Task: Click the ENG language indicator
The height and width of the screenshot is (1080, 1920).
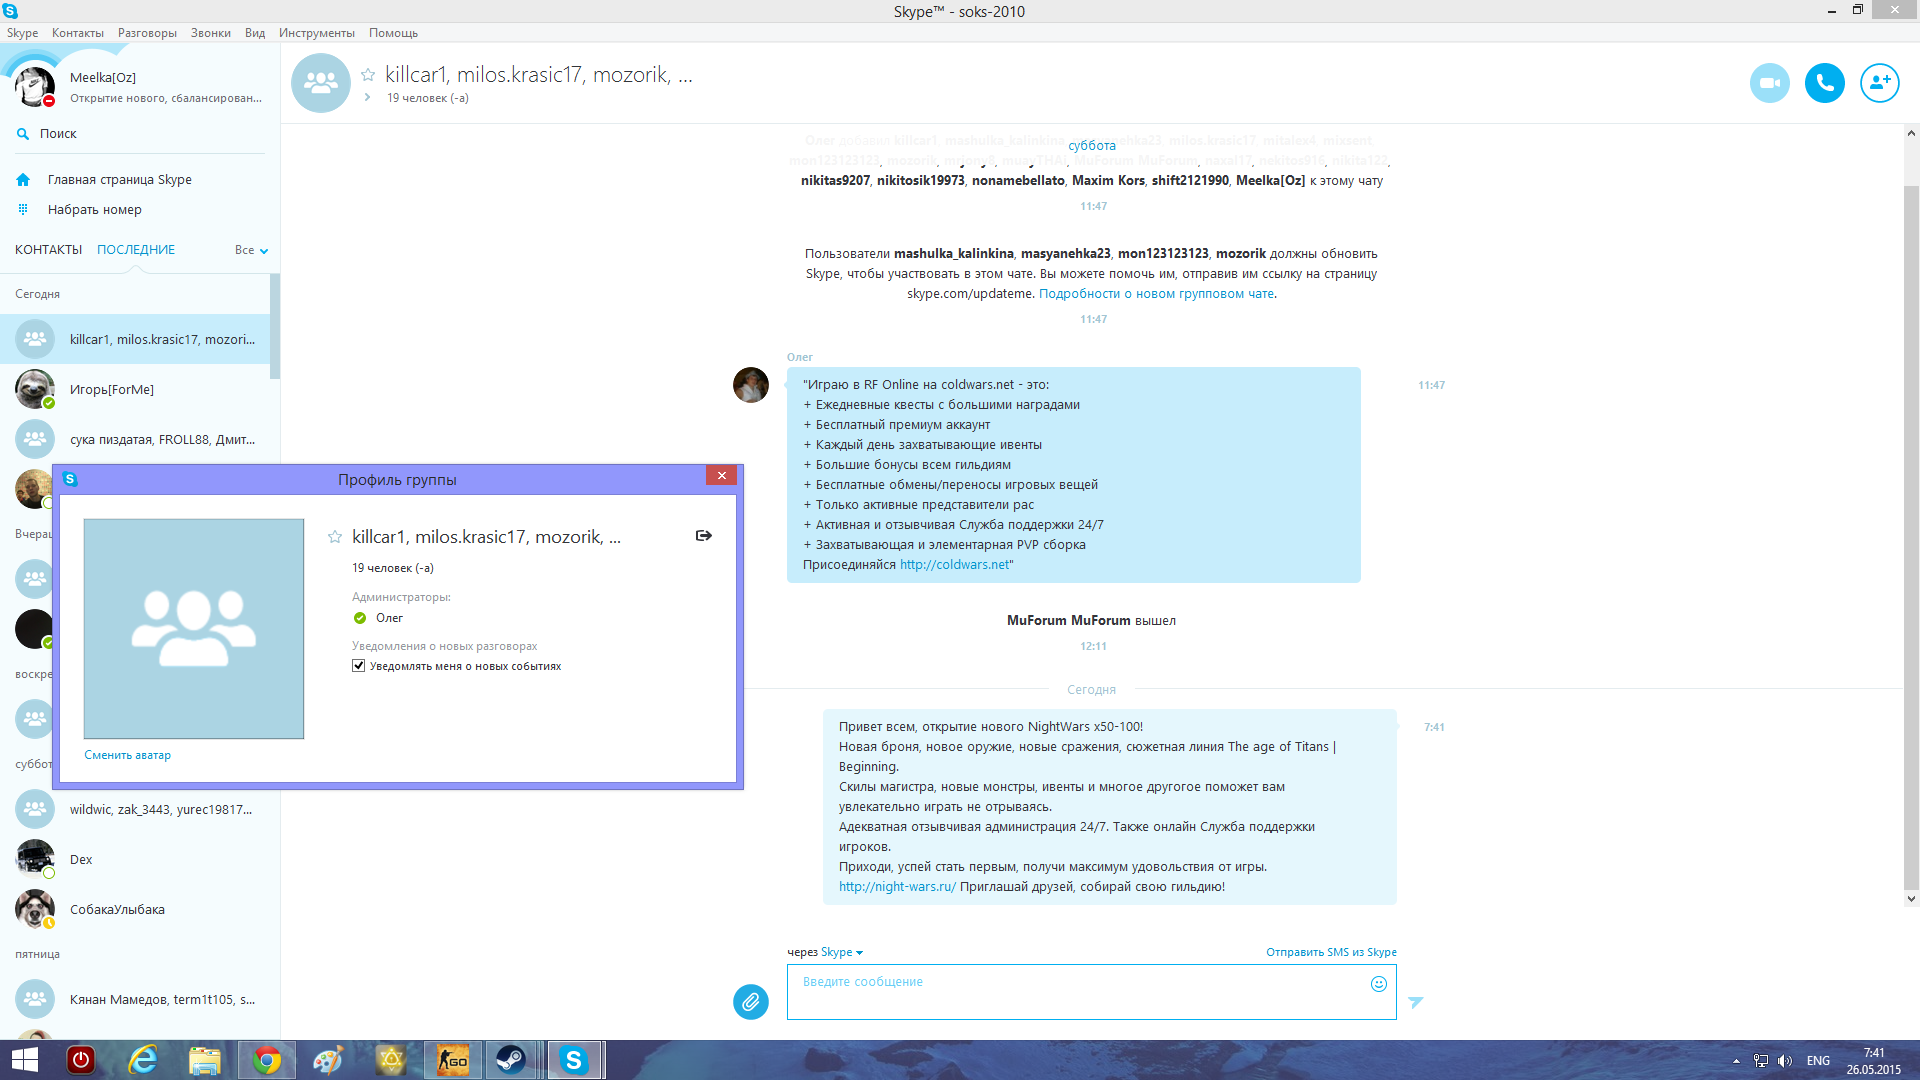Action: click(1818, 1061)
